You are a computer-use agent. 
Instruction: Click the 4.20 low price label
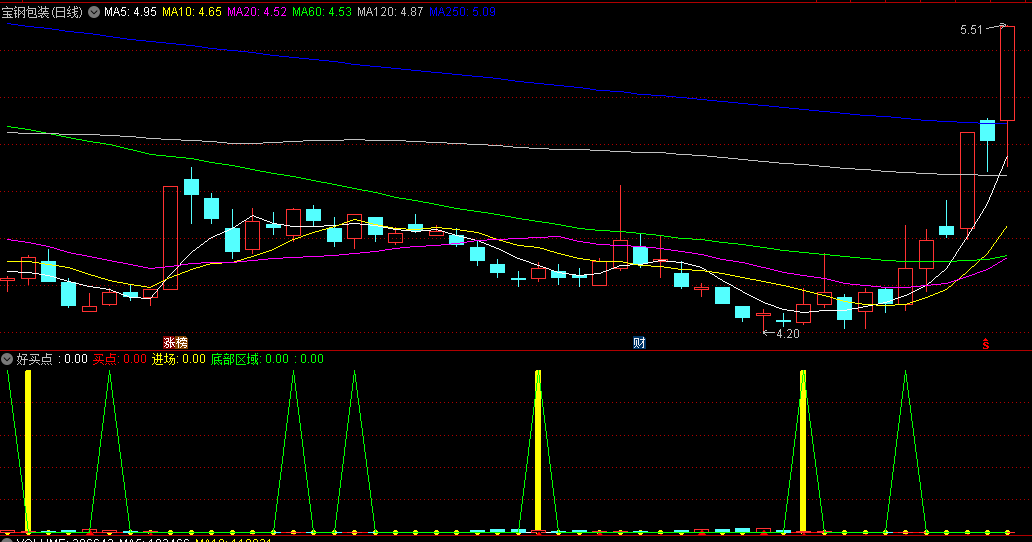[788, 333]
